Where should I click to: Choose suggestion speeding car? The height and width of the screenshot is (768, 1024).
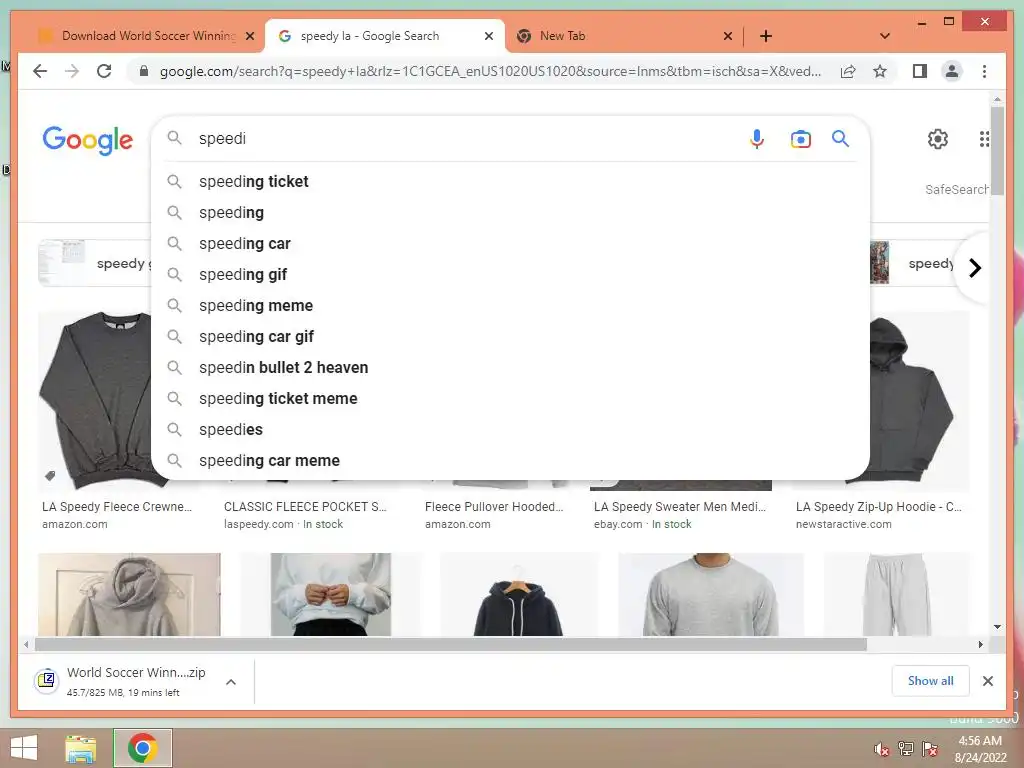510,244
